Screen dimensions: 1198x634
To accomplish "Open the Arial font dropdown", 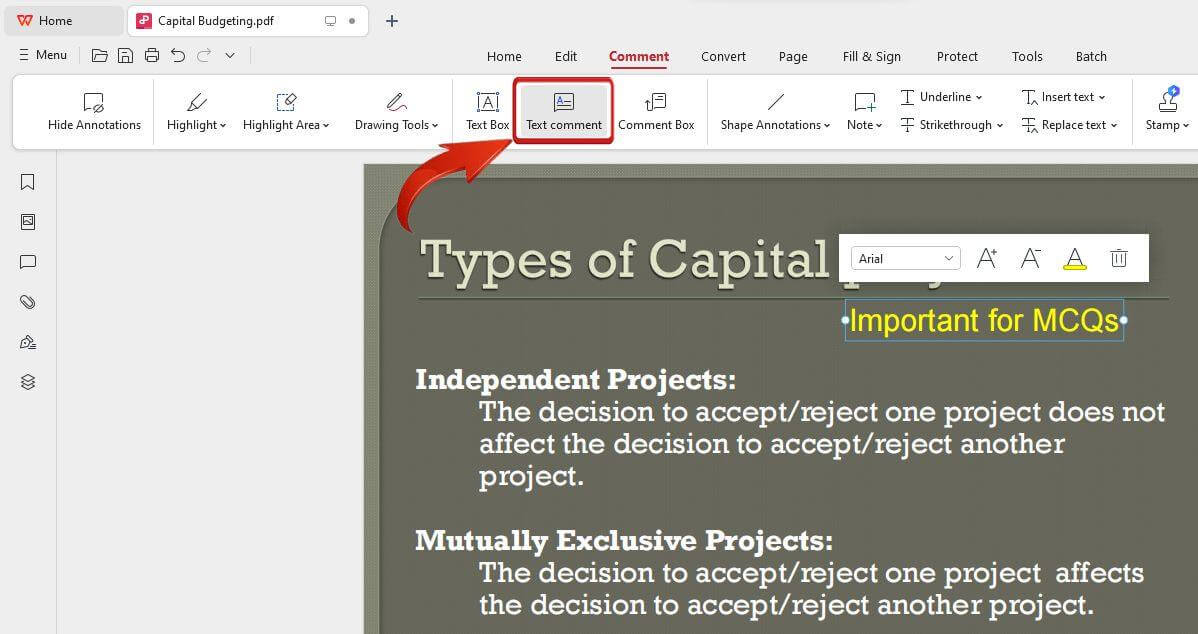I will pos(905,258).
